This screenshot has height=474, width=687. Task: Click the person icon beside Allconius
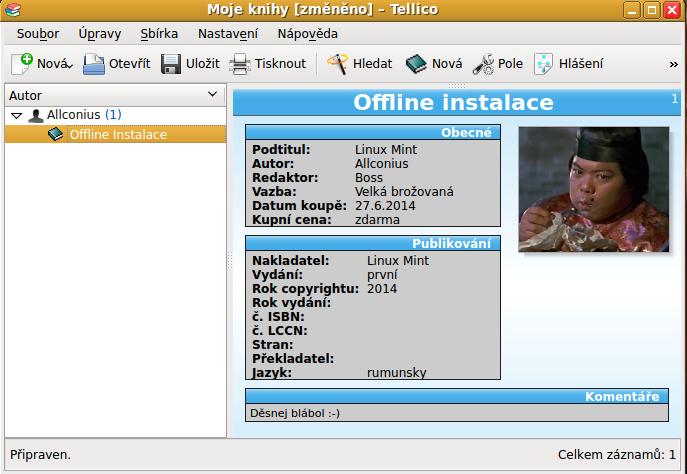click(35, 116)
